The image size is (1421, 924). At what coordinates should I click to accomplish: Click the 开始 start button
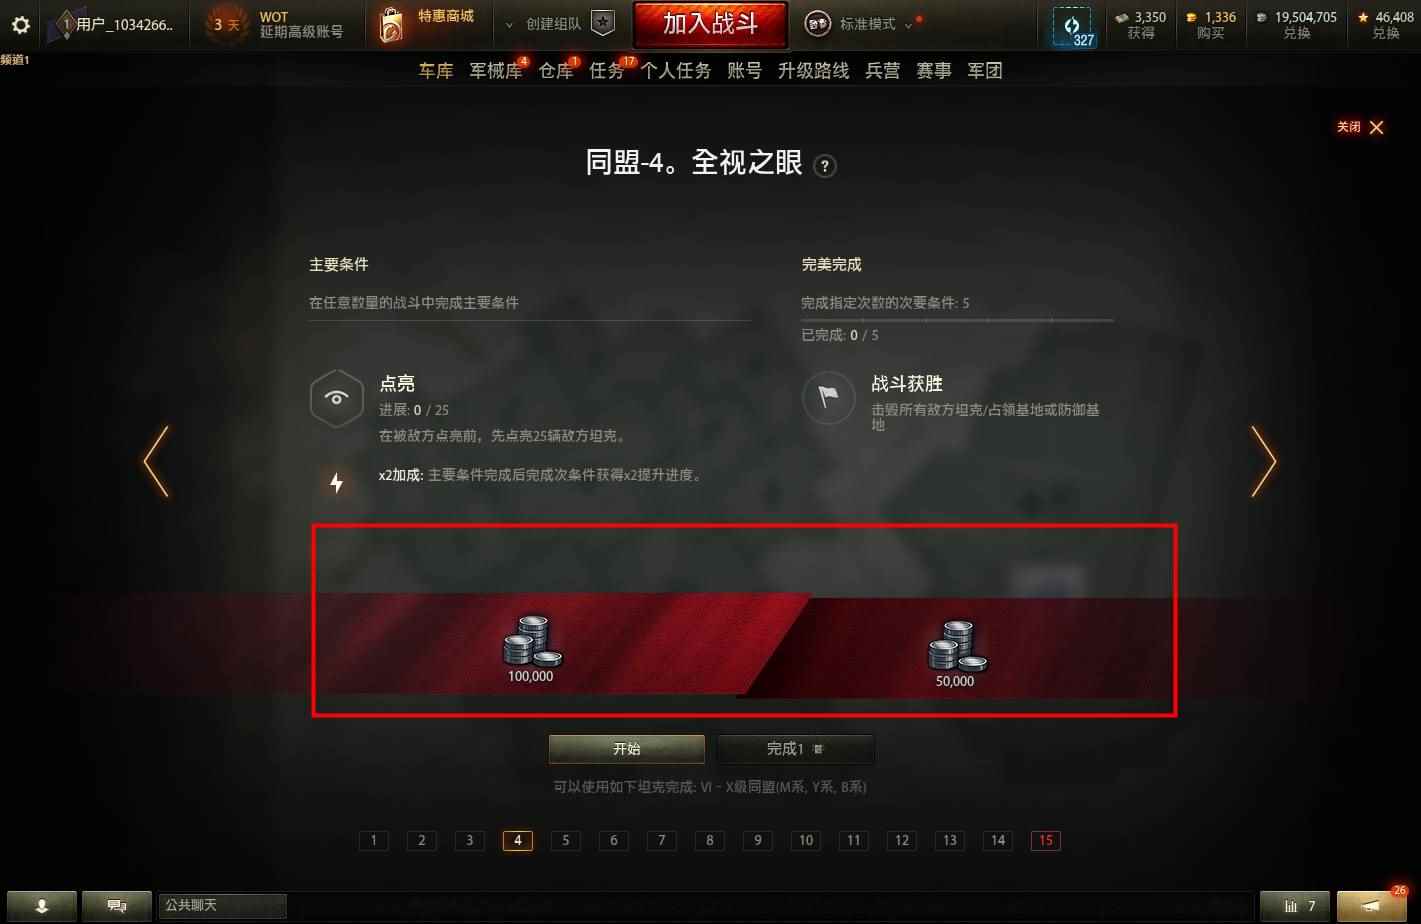click(x=627, y=749)
